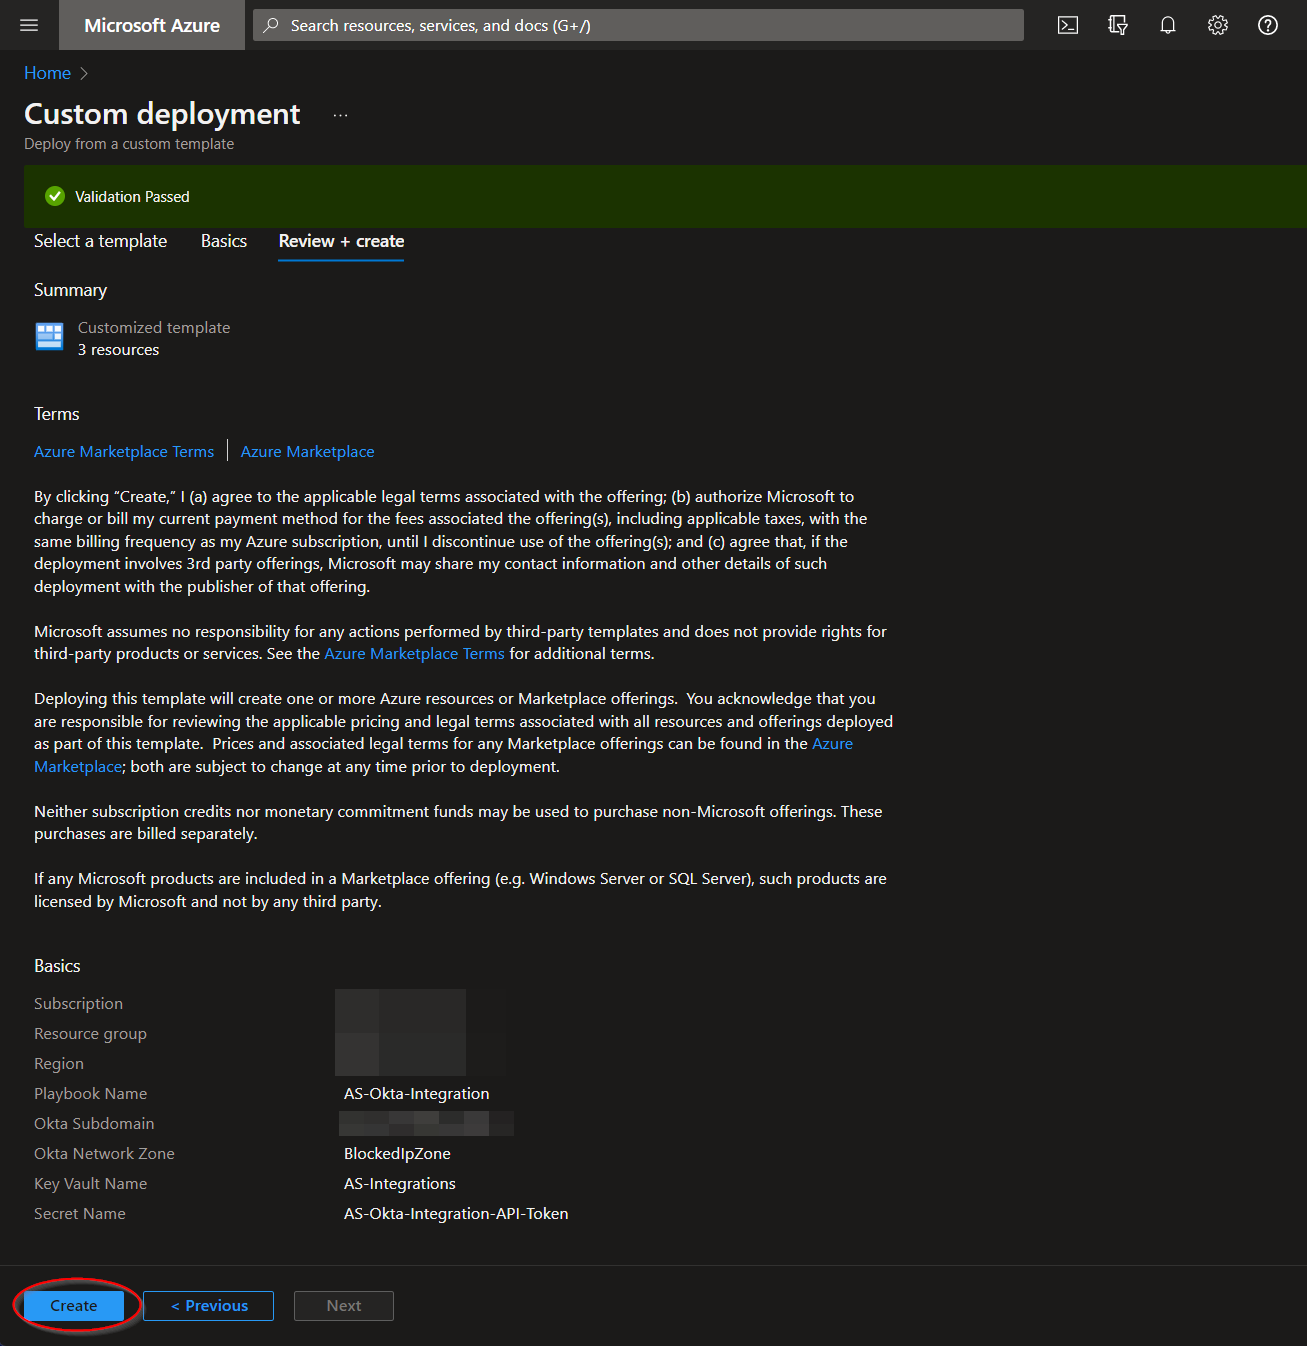This screenshot has width=1307, height=1346.
Task: Click the search magnifier icon
Action: point(271,25)
